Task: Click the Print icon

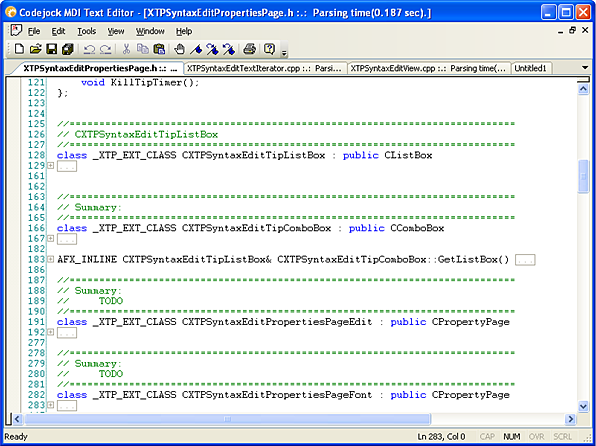Action: (249, 49)
